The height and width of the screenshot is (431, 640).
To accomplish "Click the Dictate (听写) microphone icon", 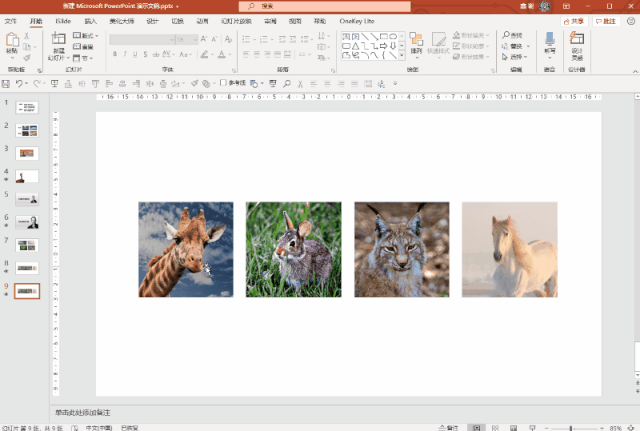I will (549, 40).
